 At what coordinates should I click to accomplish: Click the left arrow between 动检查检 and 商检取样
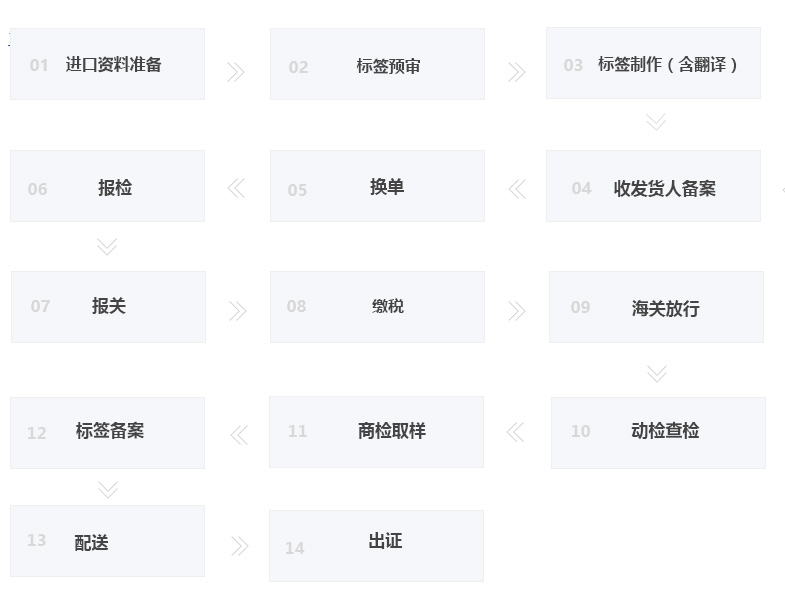coord(515,432)
